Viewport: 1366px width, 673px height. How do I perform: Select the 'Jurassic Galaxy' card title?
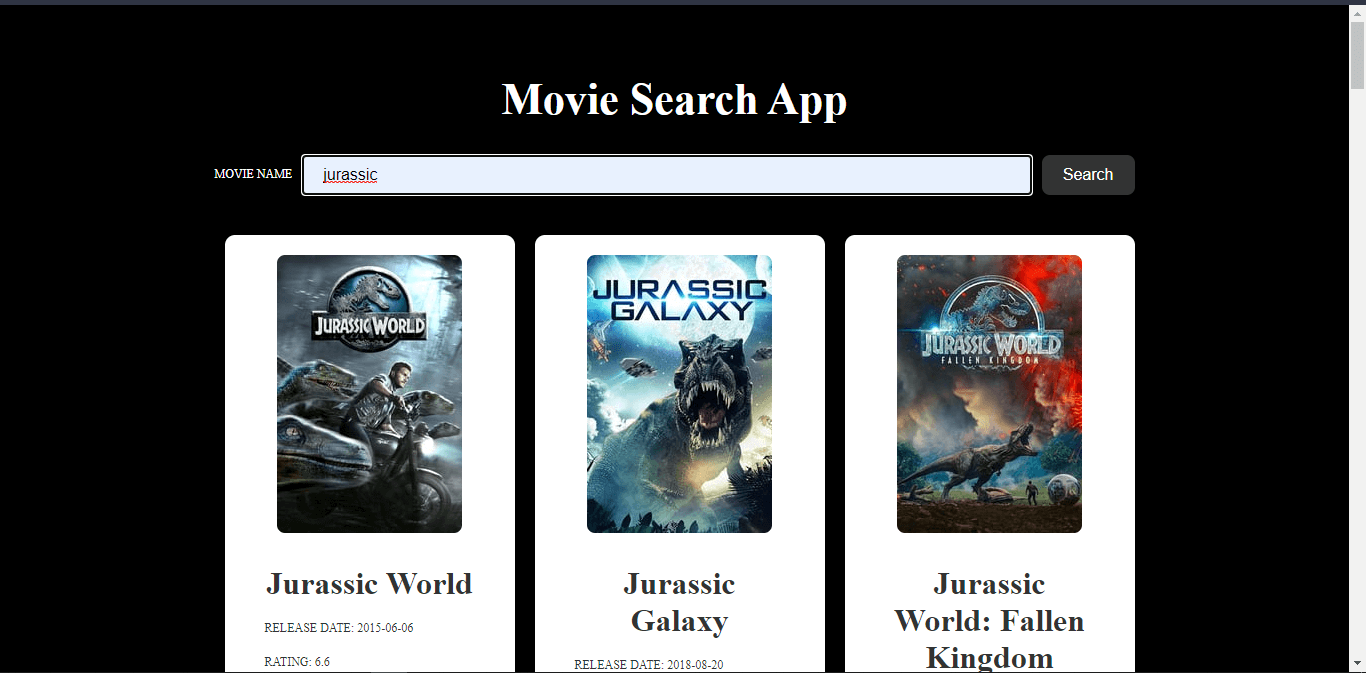point(679,602)
